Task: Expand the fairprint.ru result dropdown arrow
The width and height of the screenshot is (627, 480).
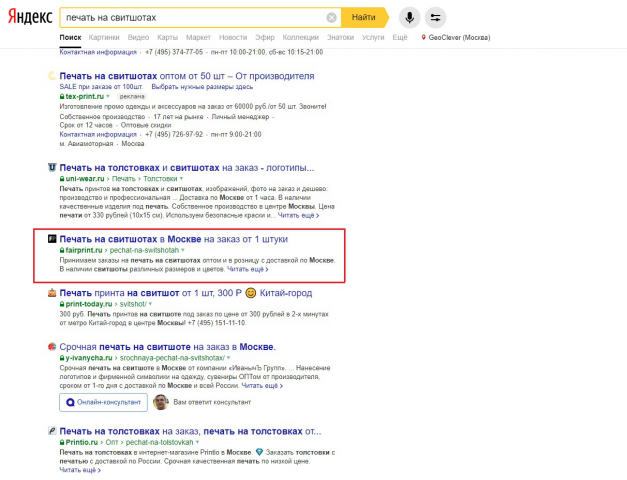Action: (183, 250)
